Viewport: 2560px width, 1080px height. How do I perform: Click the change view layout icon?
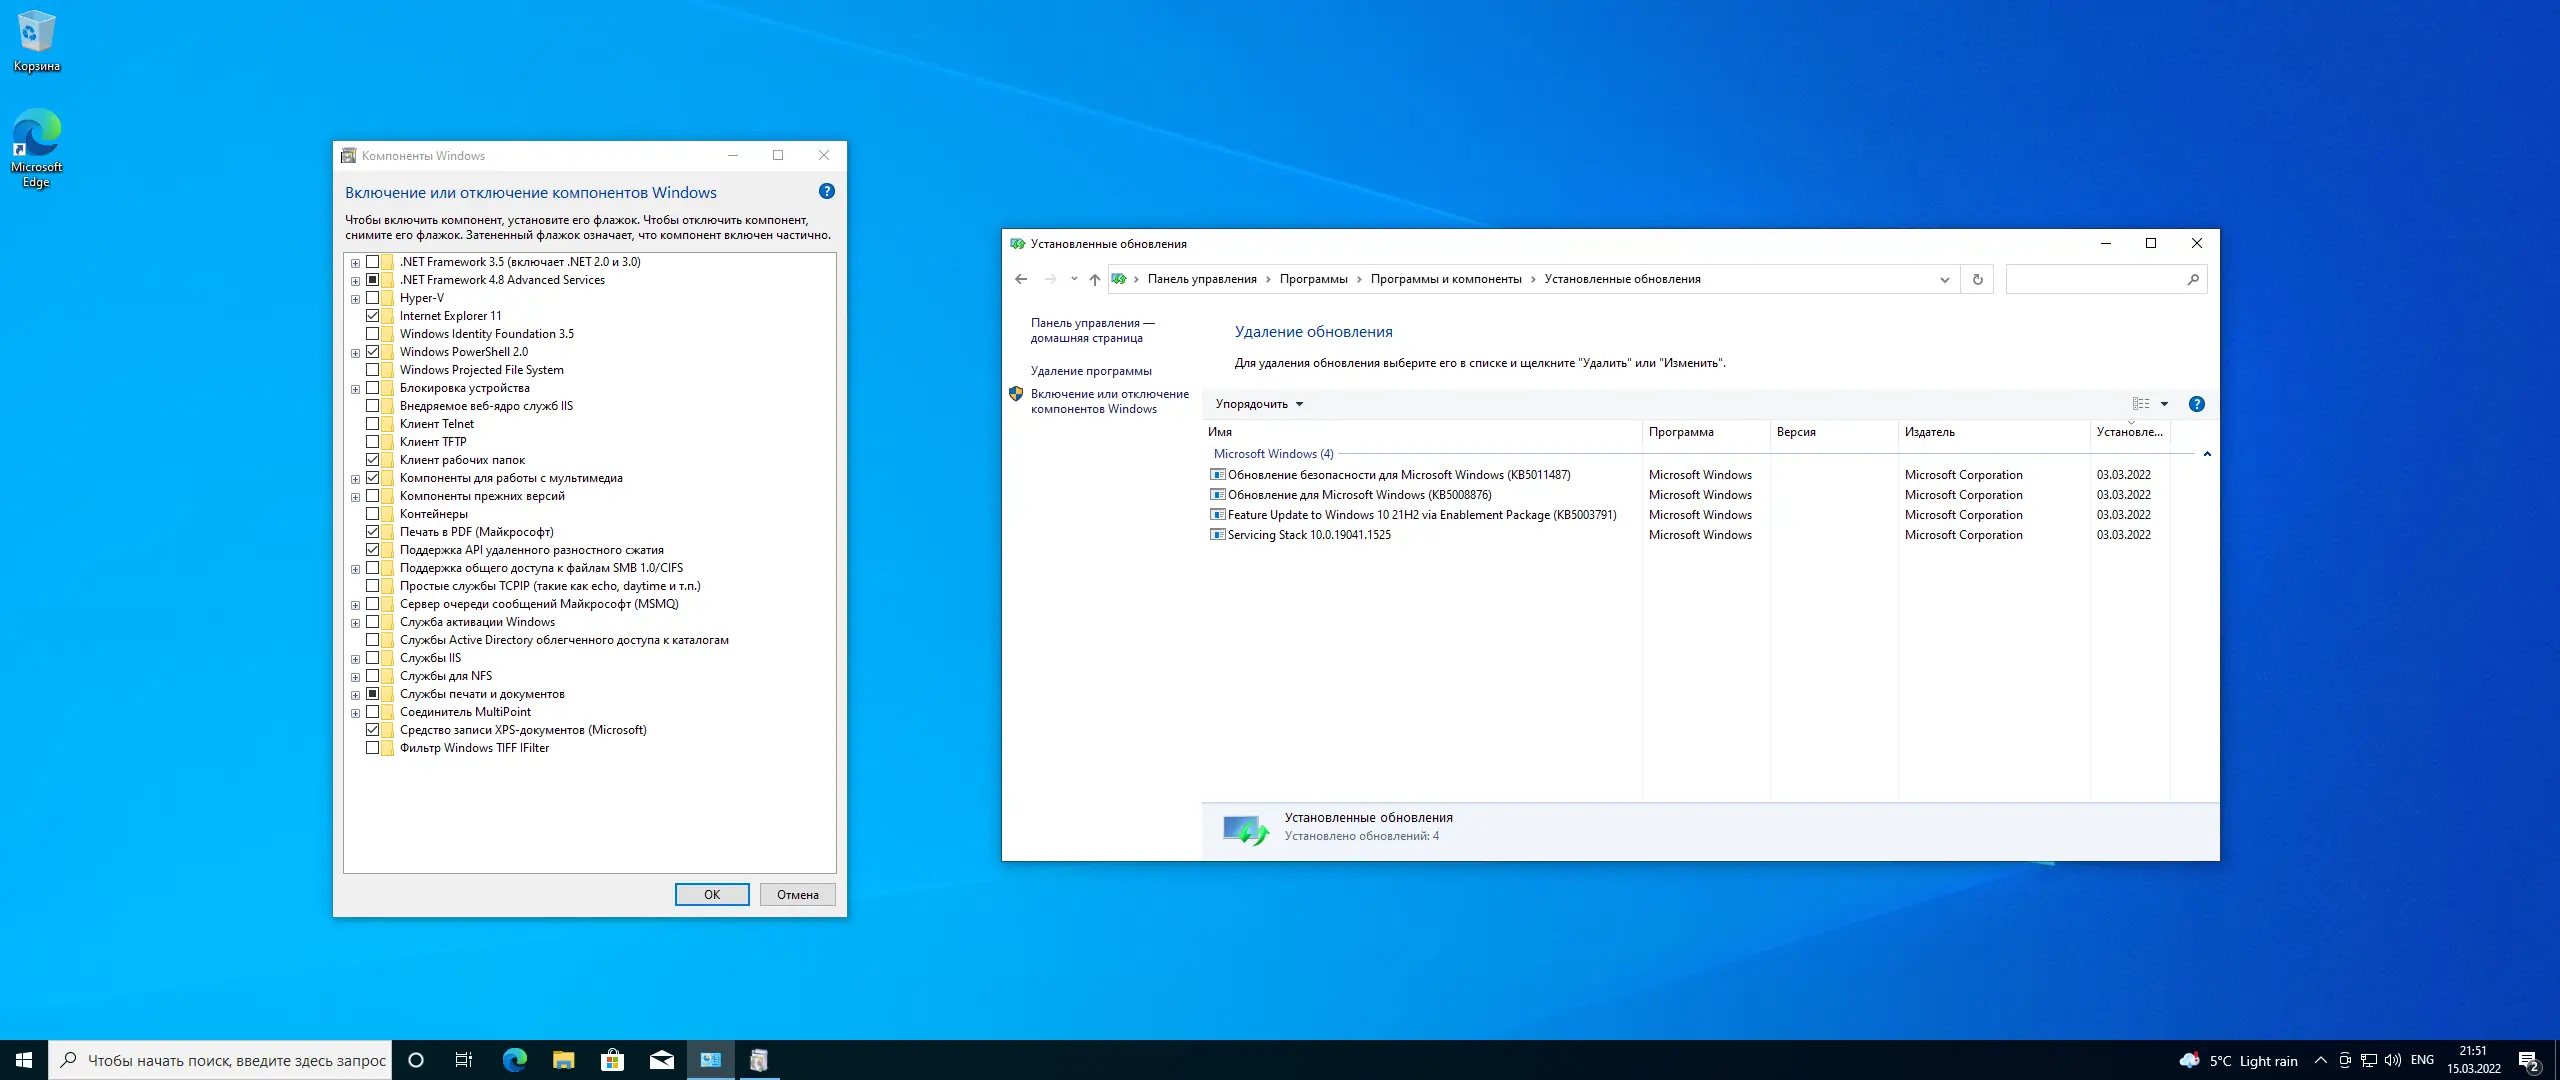tap(2141, 404)
